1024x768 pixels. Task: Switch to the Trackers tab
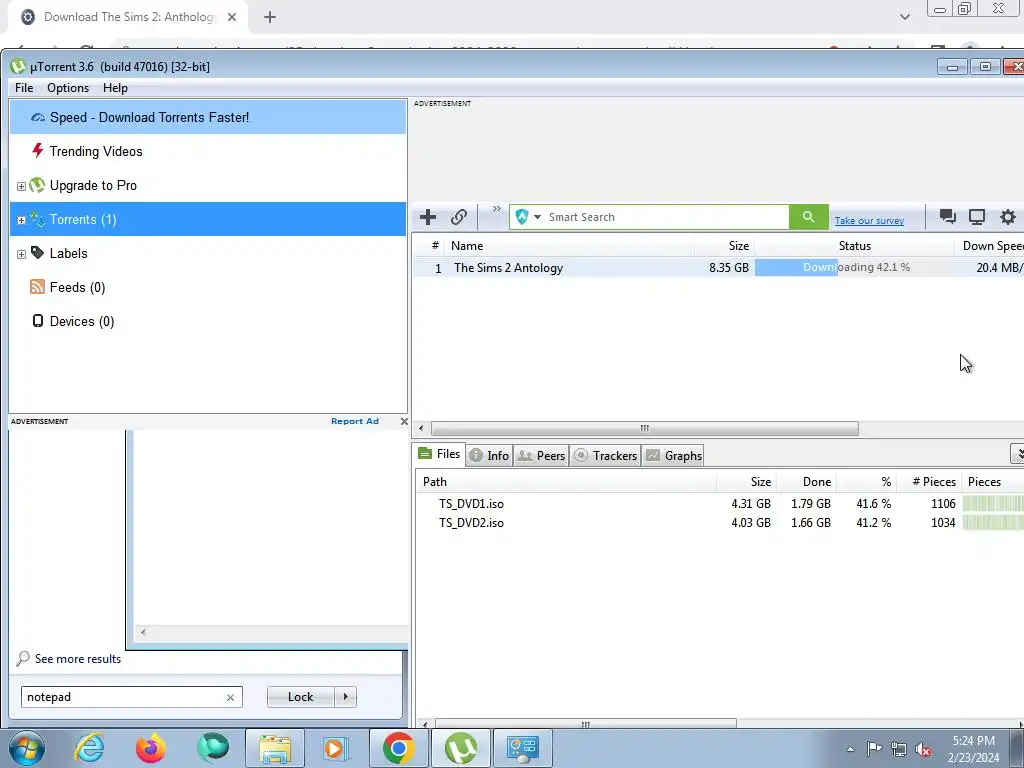tap(605, 455)
